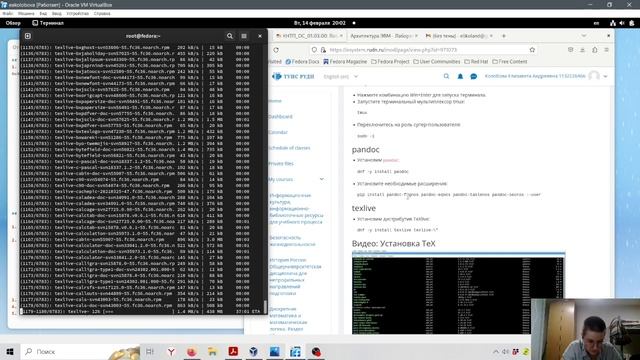Open the list all tabs dropdown
640x360 pixels.
pos(584,36)
